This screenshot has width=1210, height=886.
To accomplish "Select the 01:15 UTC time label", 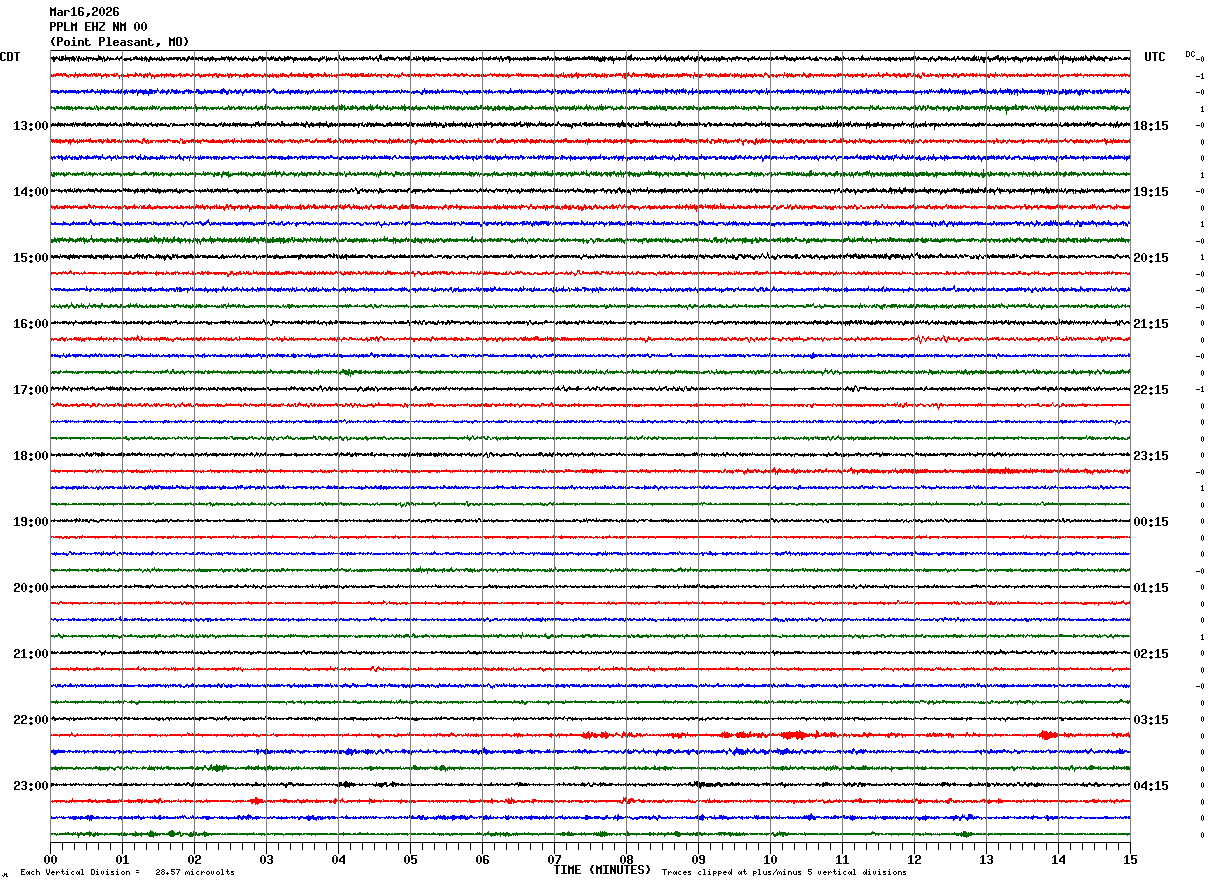I will pos(1151,588).
